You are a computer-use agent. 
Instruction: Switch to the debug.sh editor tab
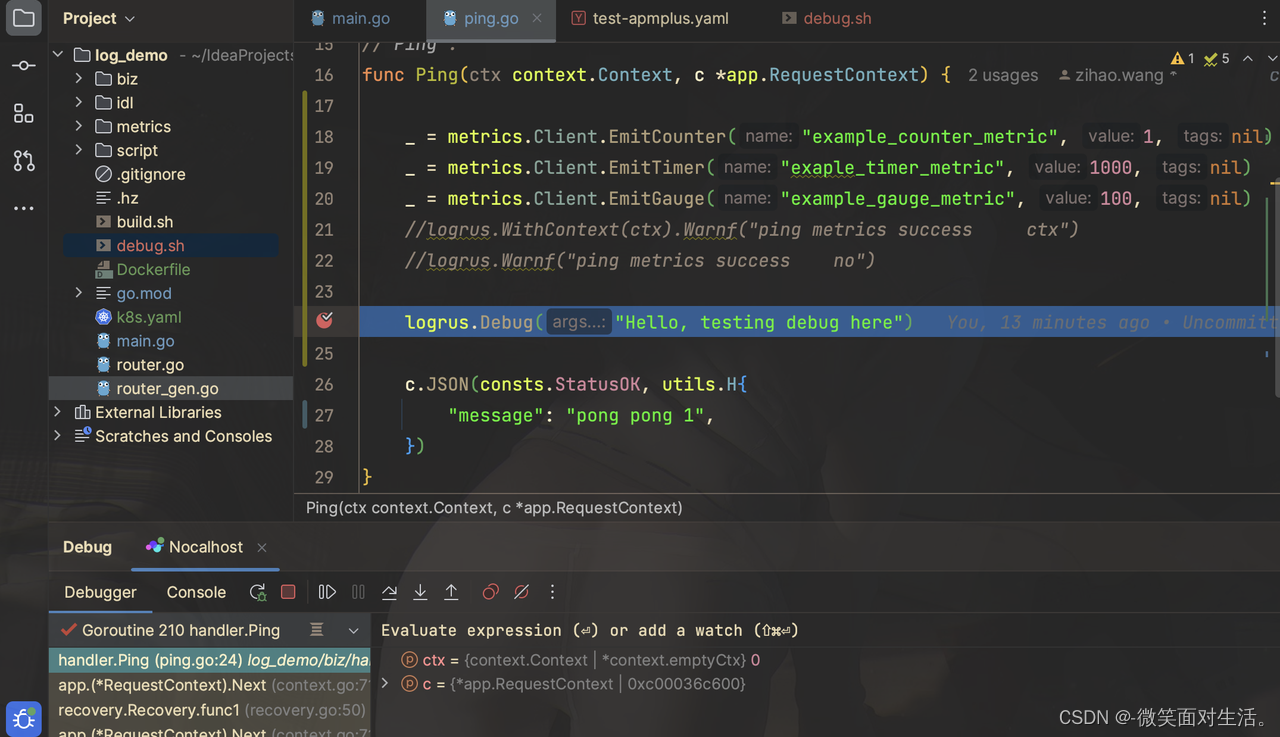[827, 18]
